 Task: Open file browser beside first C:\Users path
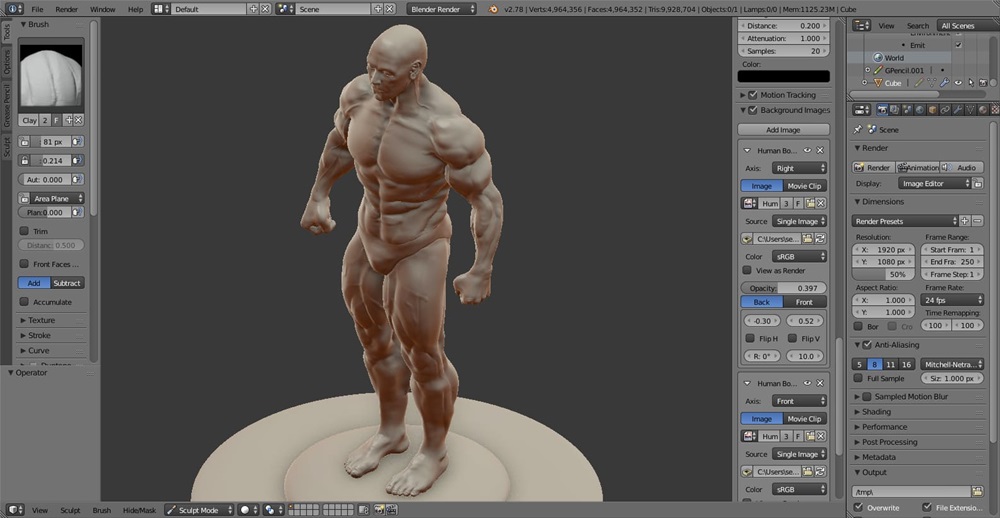(x=807, y=238)
